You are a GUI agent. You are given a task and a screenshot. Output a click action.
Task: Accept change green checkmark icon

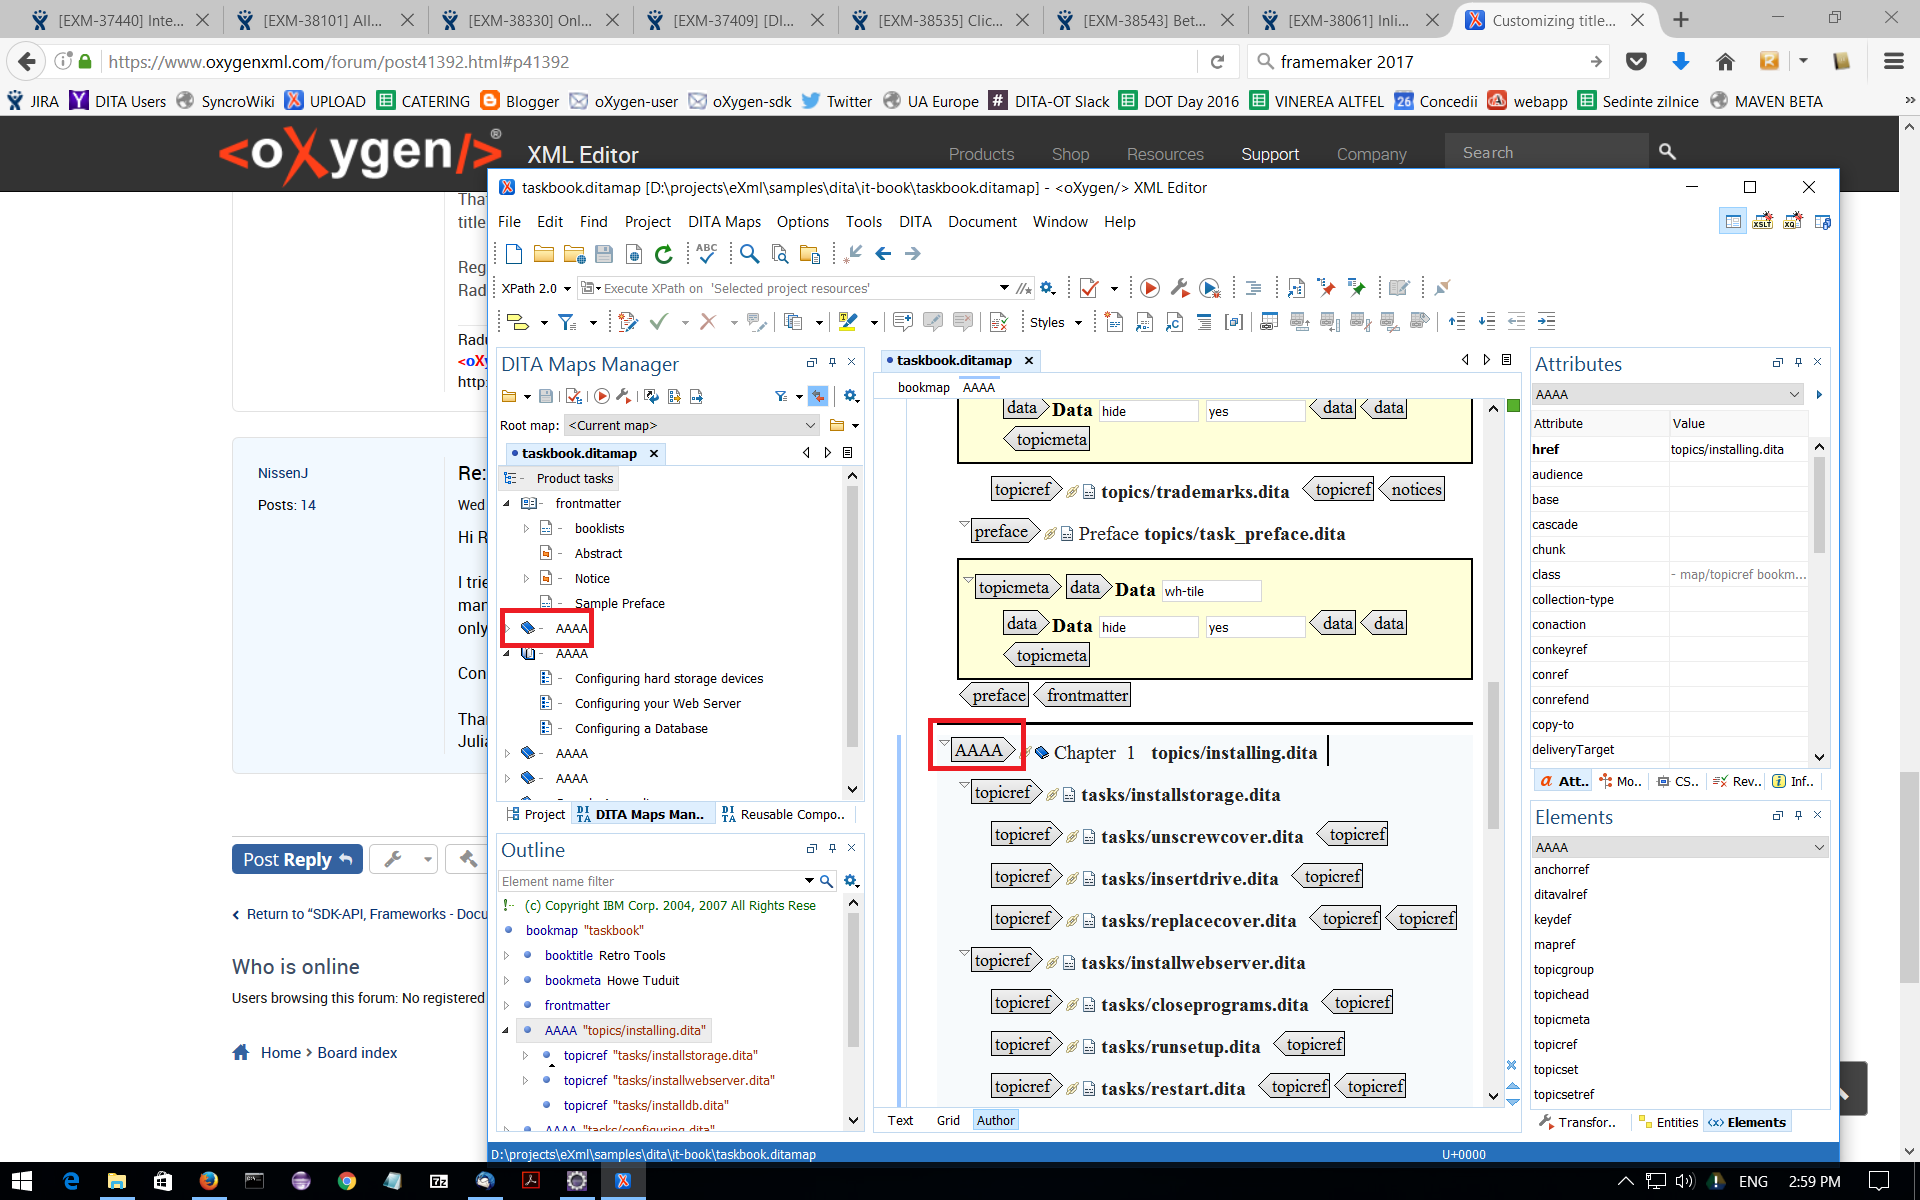tap(658, 322)
